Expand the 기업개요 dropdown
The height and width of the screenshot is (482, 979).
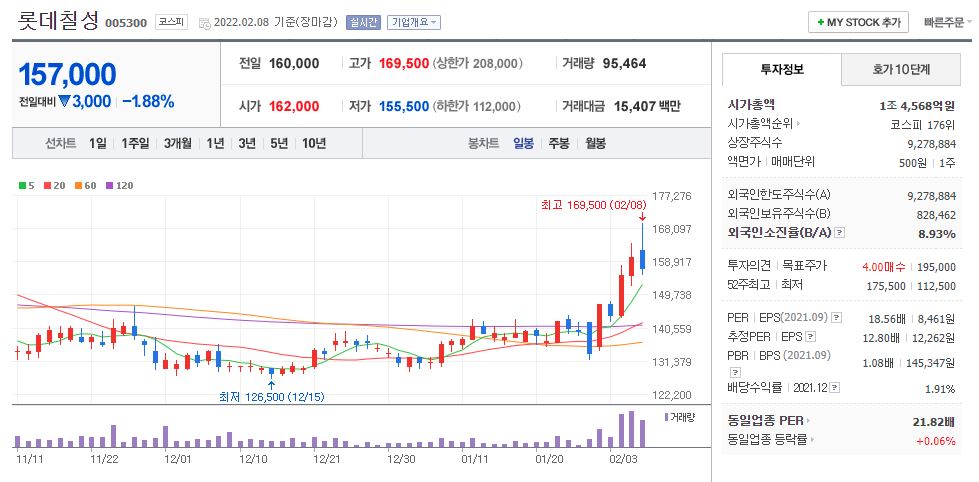(413, 22)
